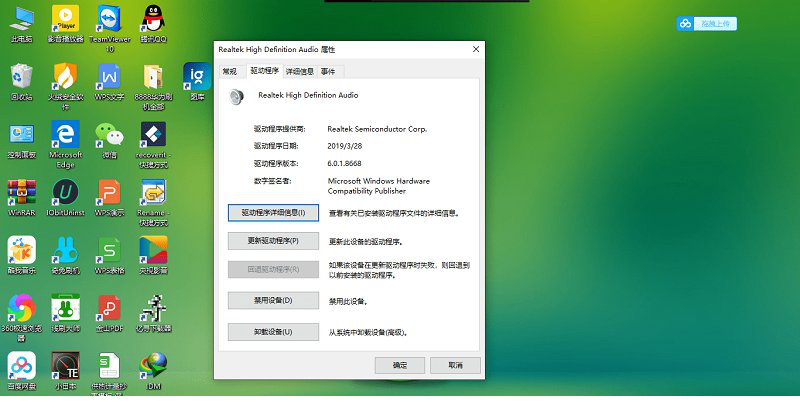Launch the recoverit shortcut
The image size is (800, 411).
[x=154, y=145]
